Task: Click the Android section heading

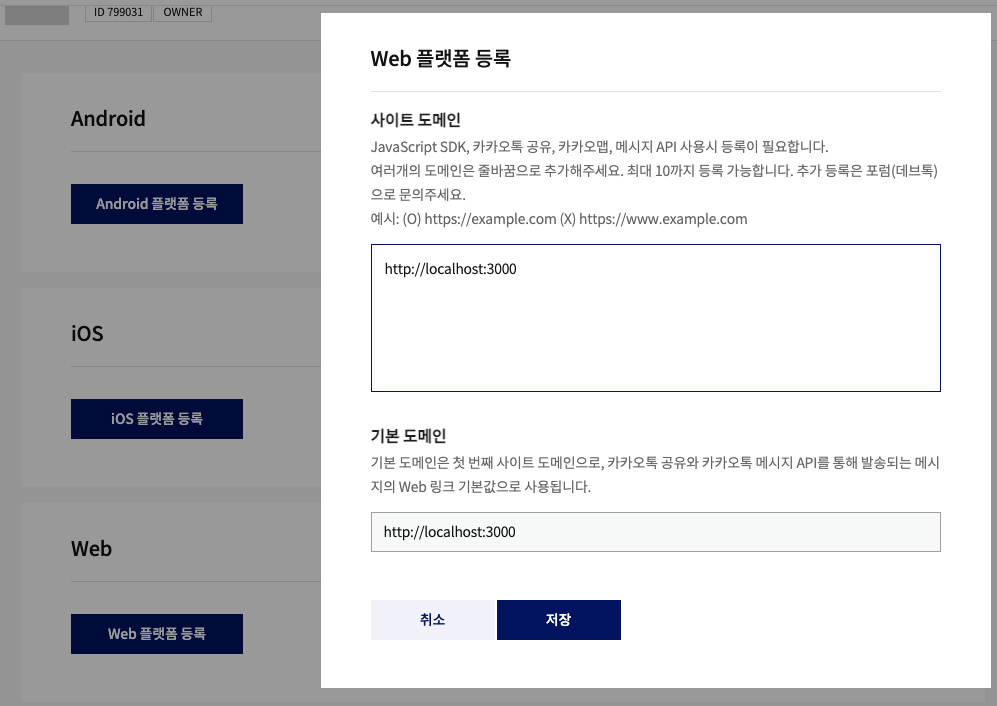Action: pyautogui.click(x=108, y=119)
